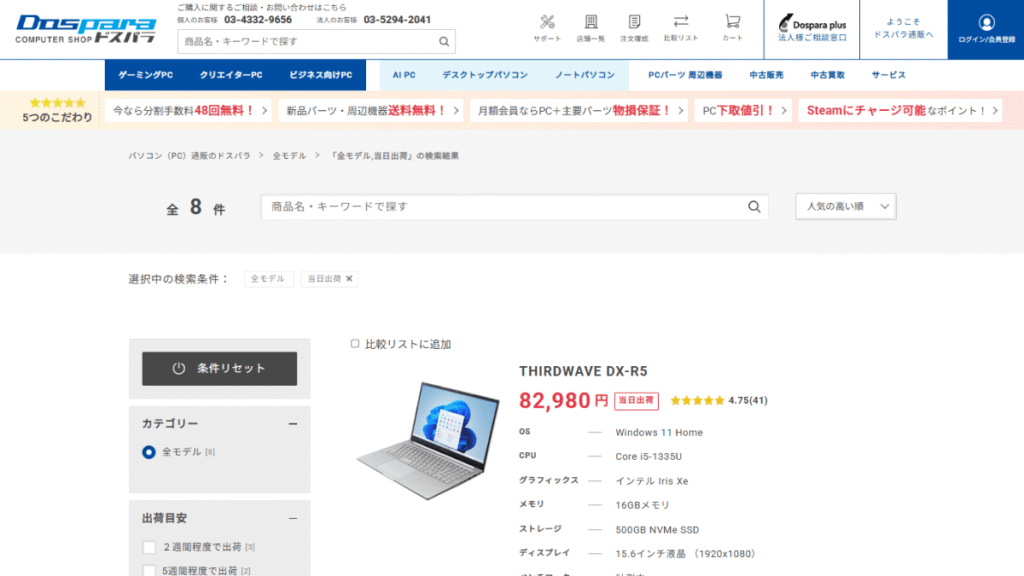Open the THIRDWAVE DX-R5 product title
The height and width of the screenshot is (576, 1024).
tap(583, 372)
